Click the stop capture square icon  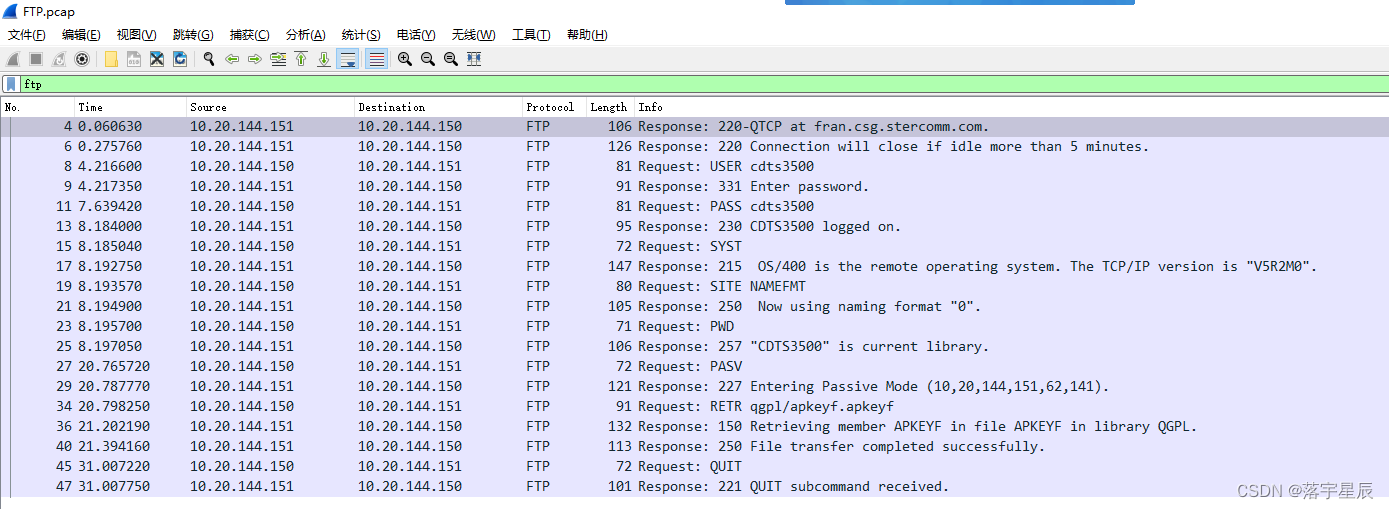coord(36,59)
